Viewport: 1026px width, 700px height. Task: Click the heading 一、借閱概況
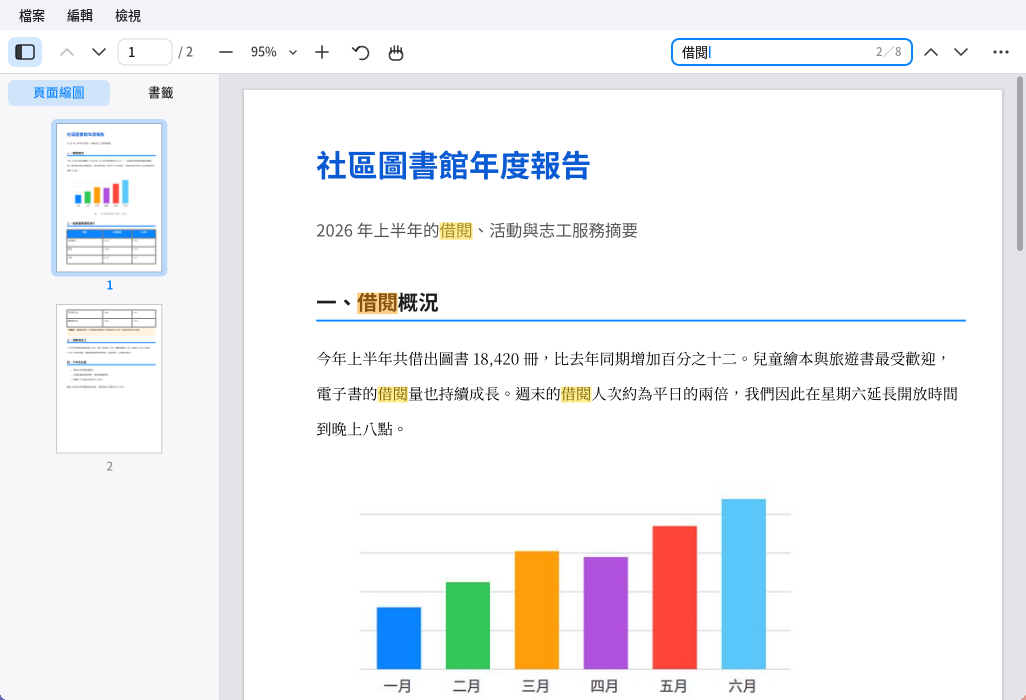coord(377,302)
